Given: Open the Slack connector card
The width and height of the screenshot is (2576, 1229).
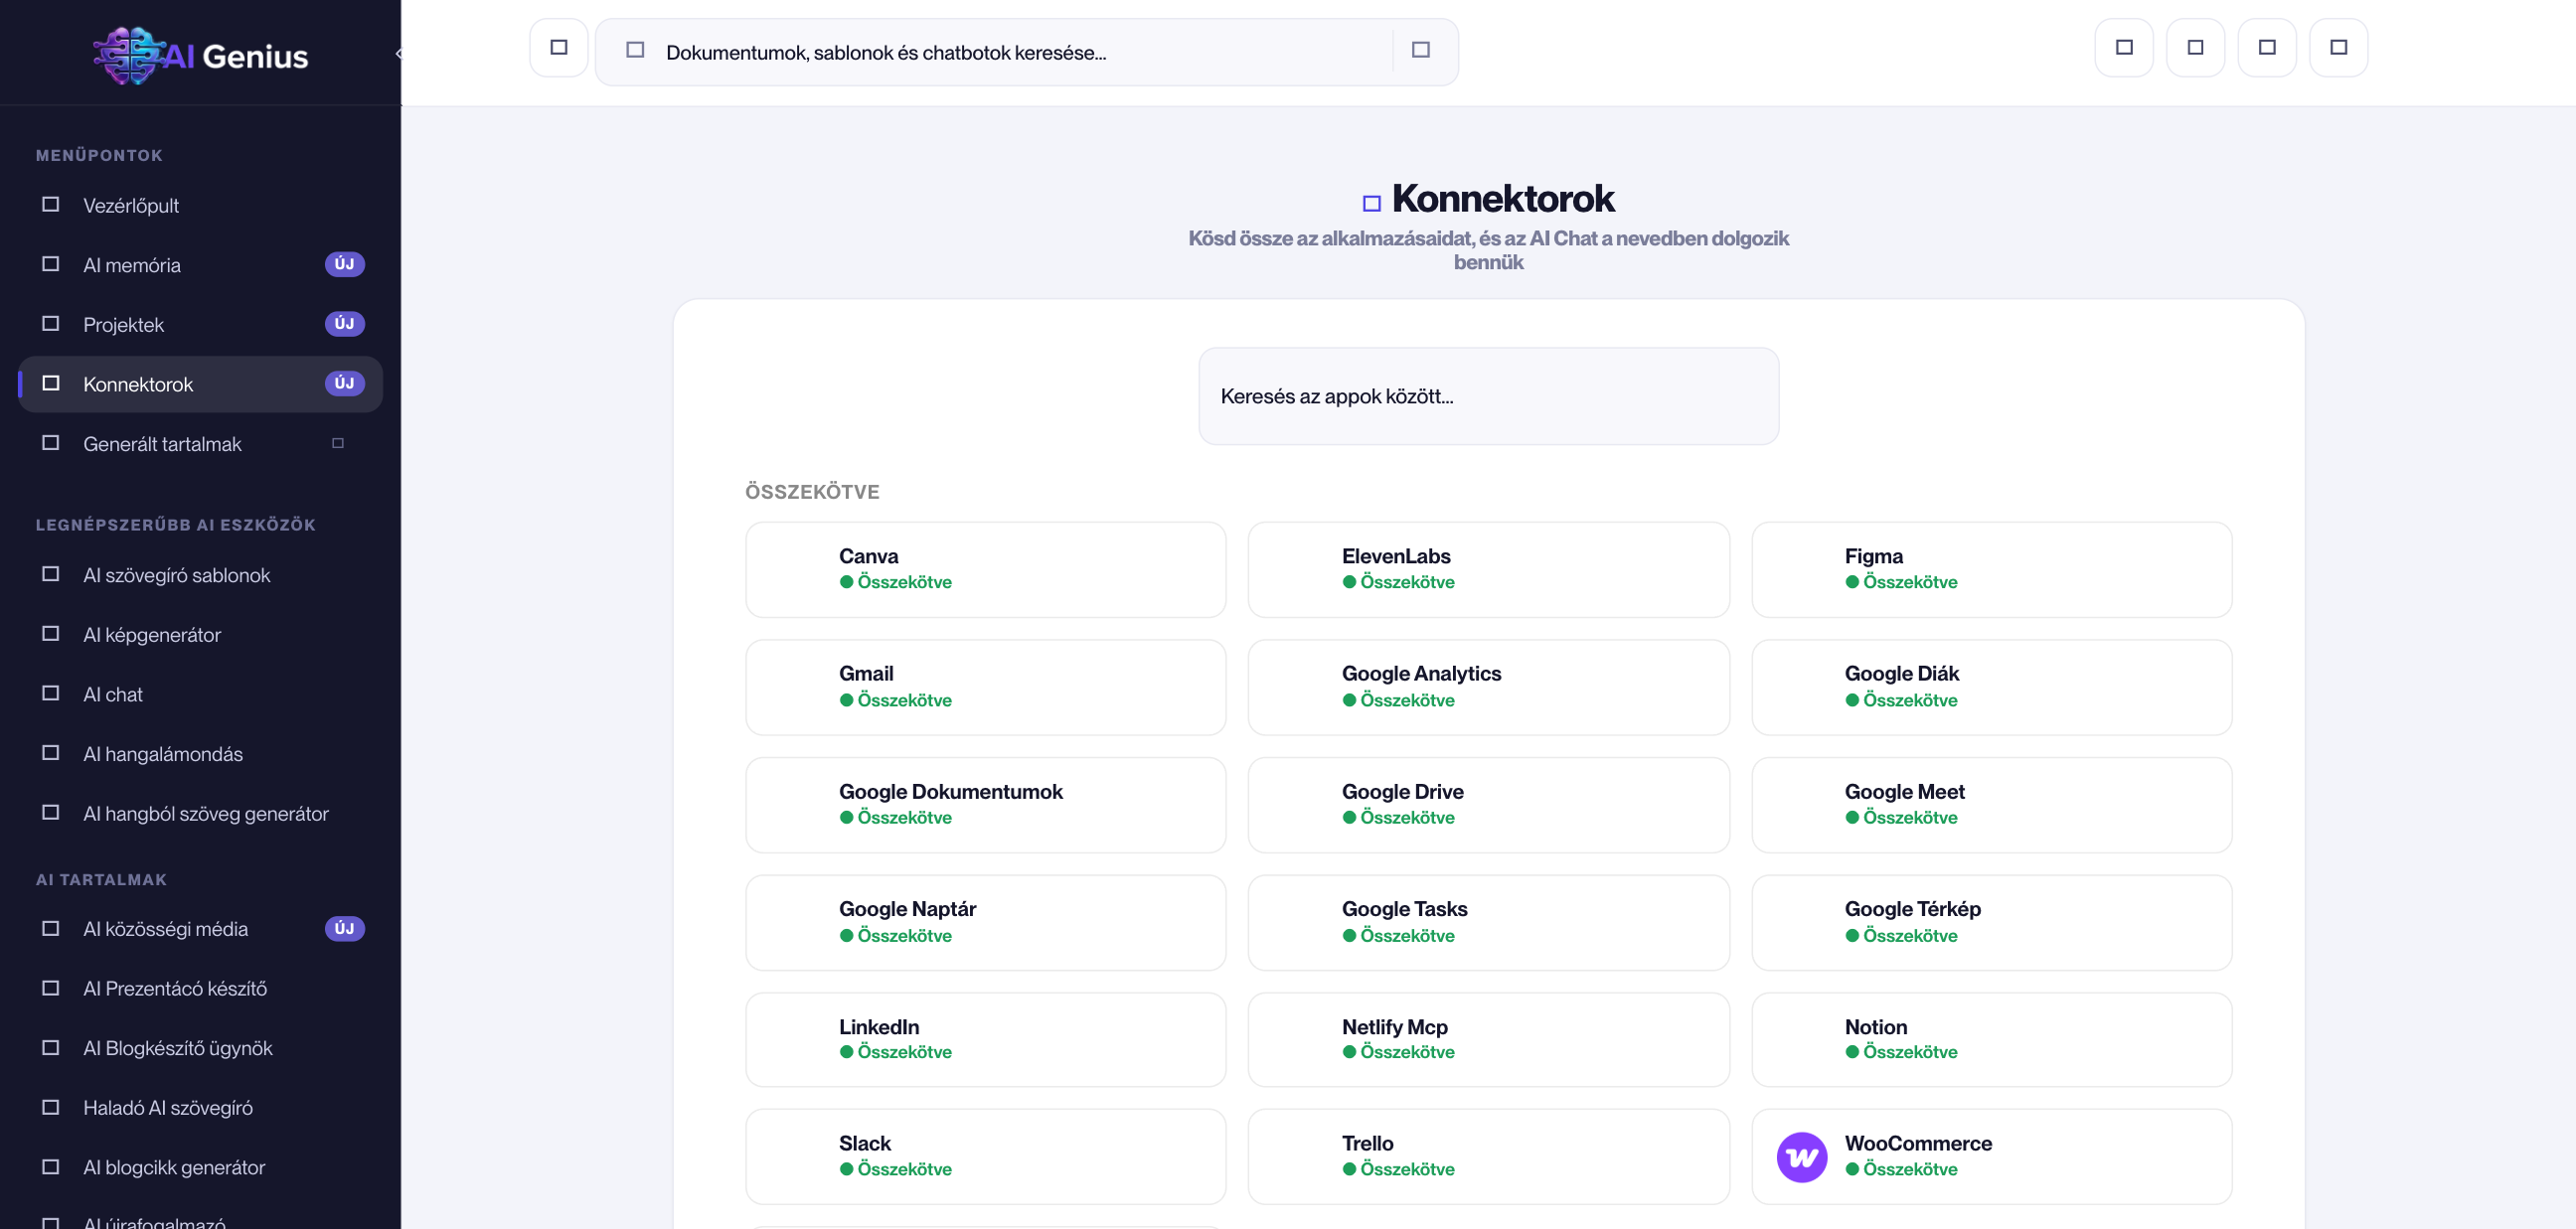Looking at the screenshot, I should point(985,1157).
